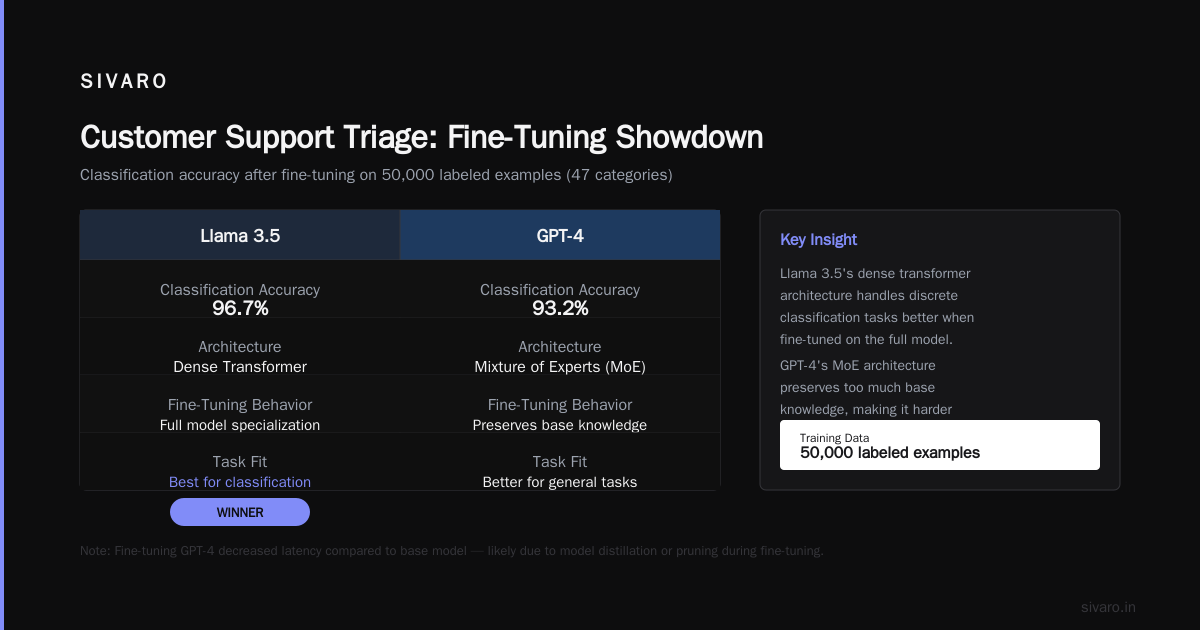Click the Mixture of Experts (MoE) cell
1200x630 pixels.
[560, 367]
